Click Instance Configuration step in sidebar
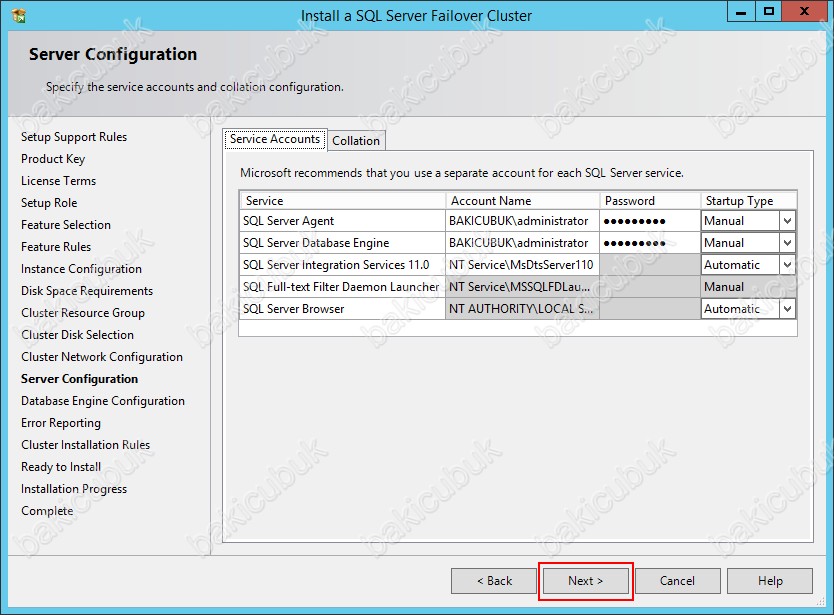The width and height of the screenshot is (834, 615). coord(81,269)
